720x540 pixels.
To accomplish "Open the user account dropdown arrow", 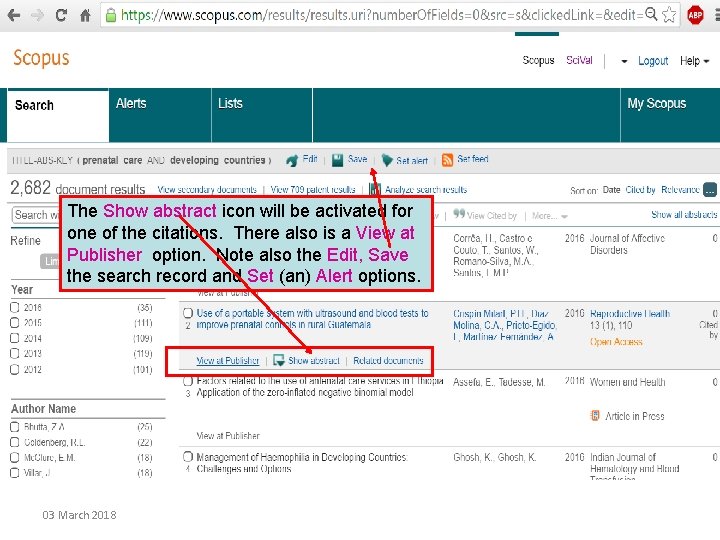I will (624, 61).
